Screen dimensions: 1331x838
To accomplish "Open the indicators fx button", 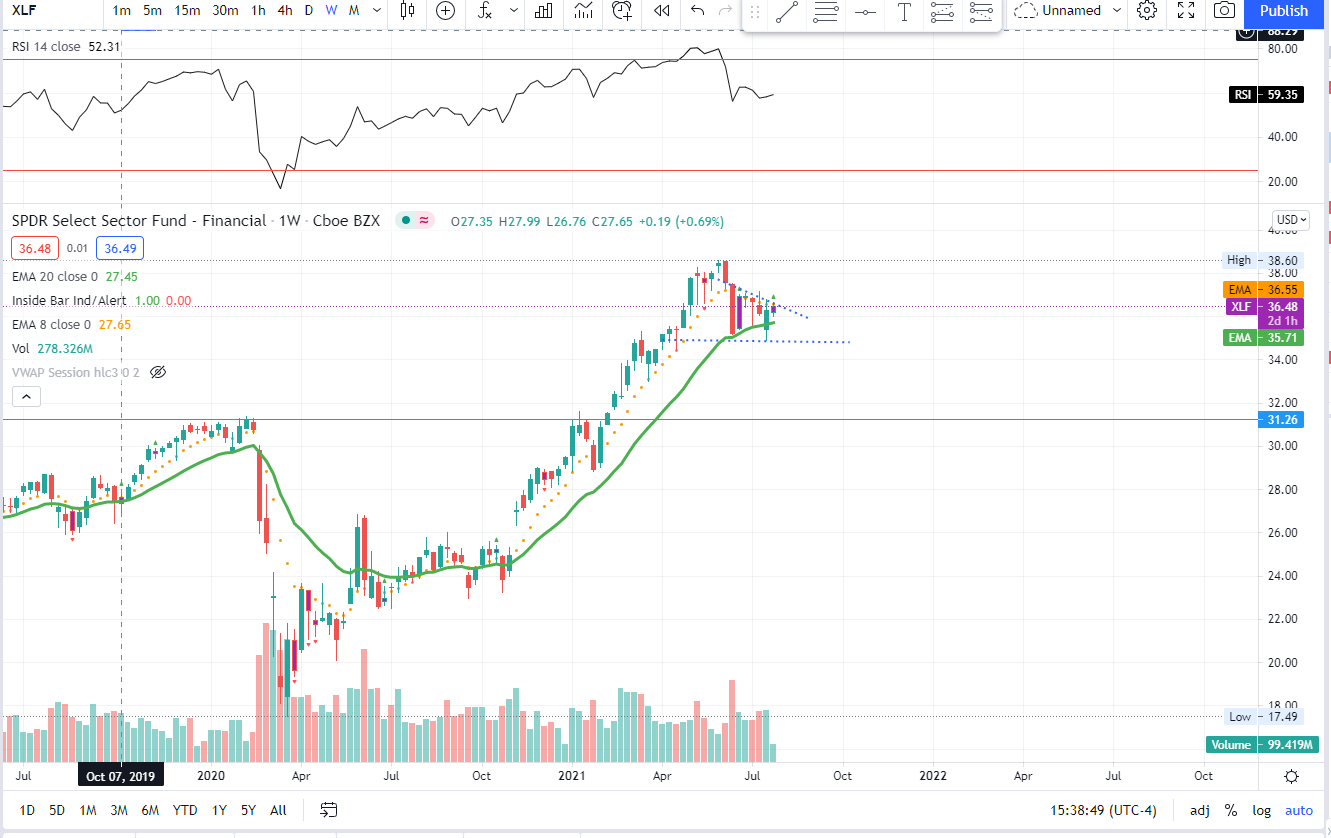I will [485, 11].
